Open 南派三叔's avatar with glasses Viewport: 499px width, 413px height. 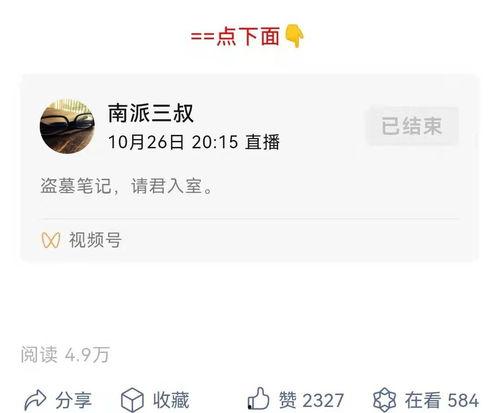coord(67,126)
